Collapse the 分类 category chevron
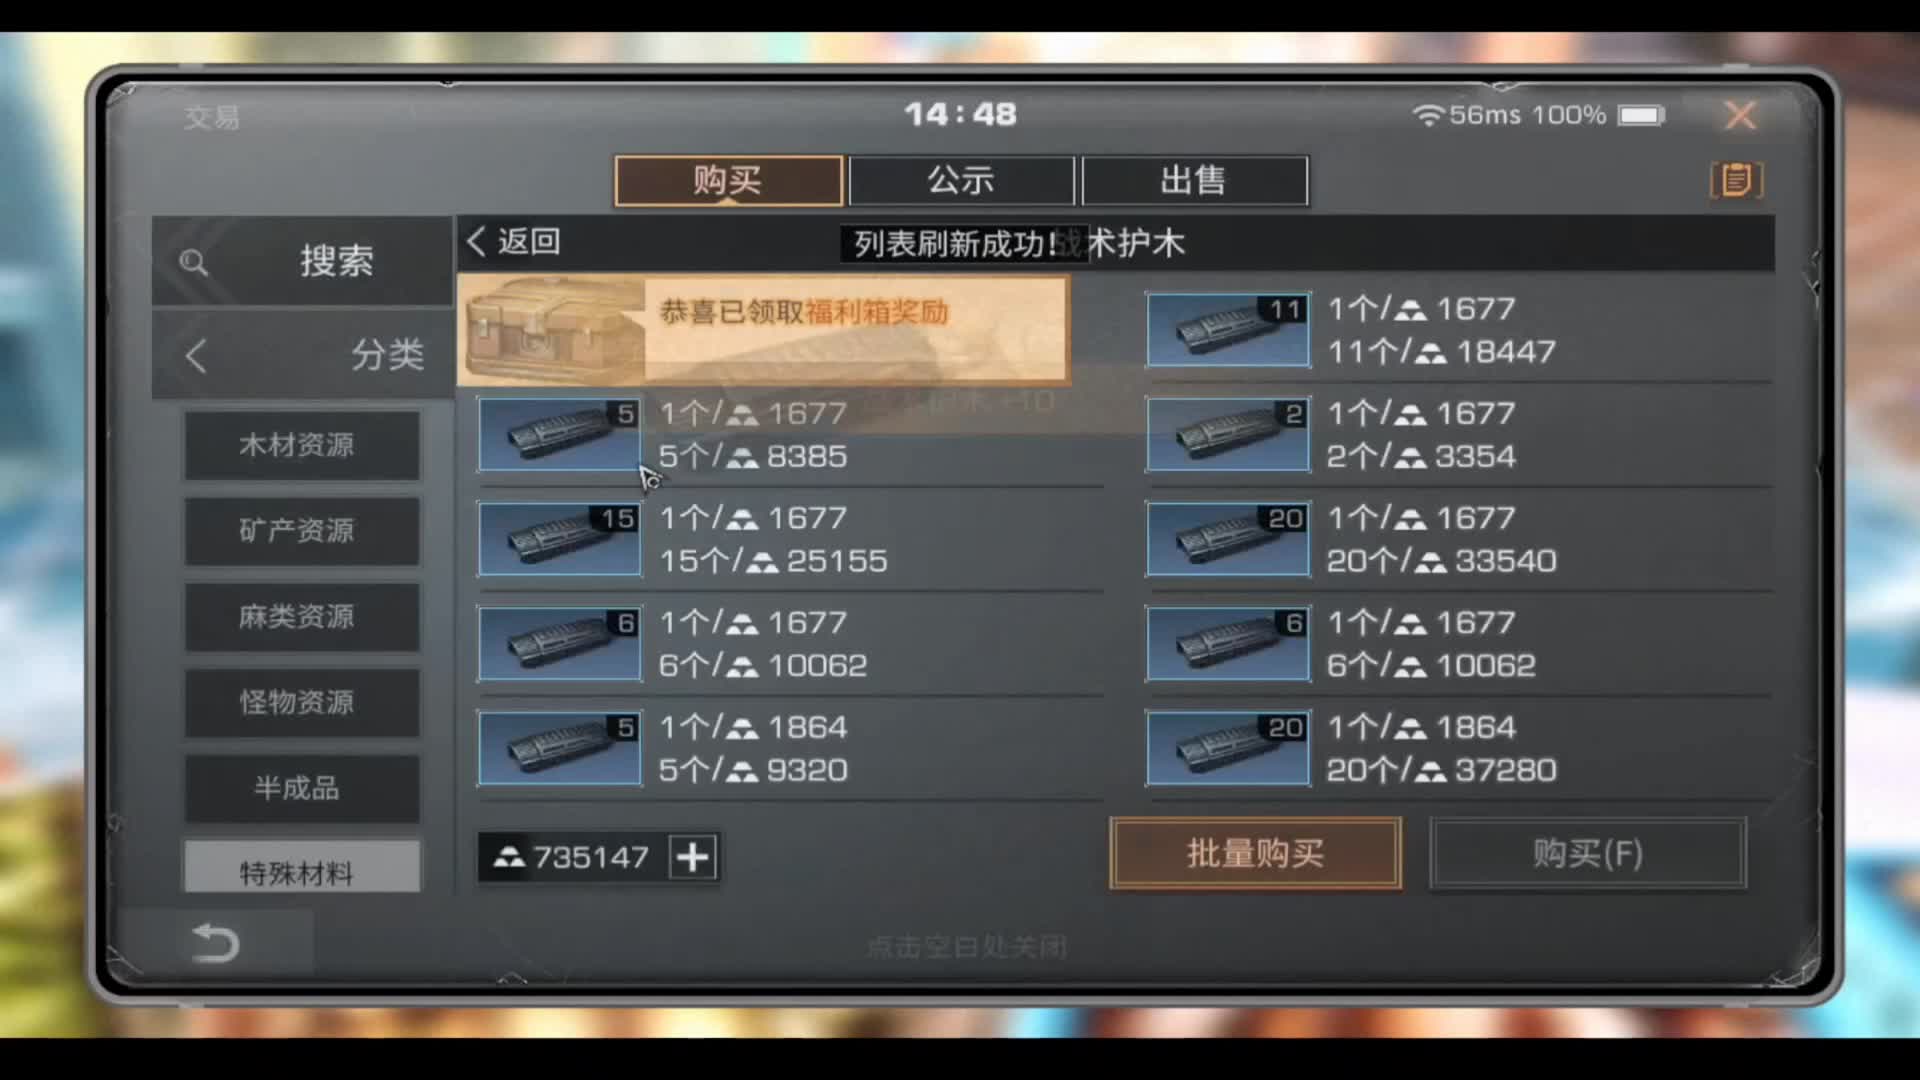 pyautogui.click(x=196, y=356)
